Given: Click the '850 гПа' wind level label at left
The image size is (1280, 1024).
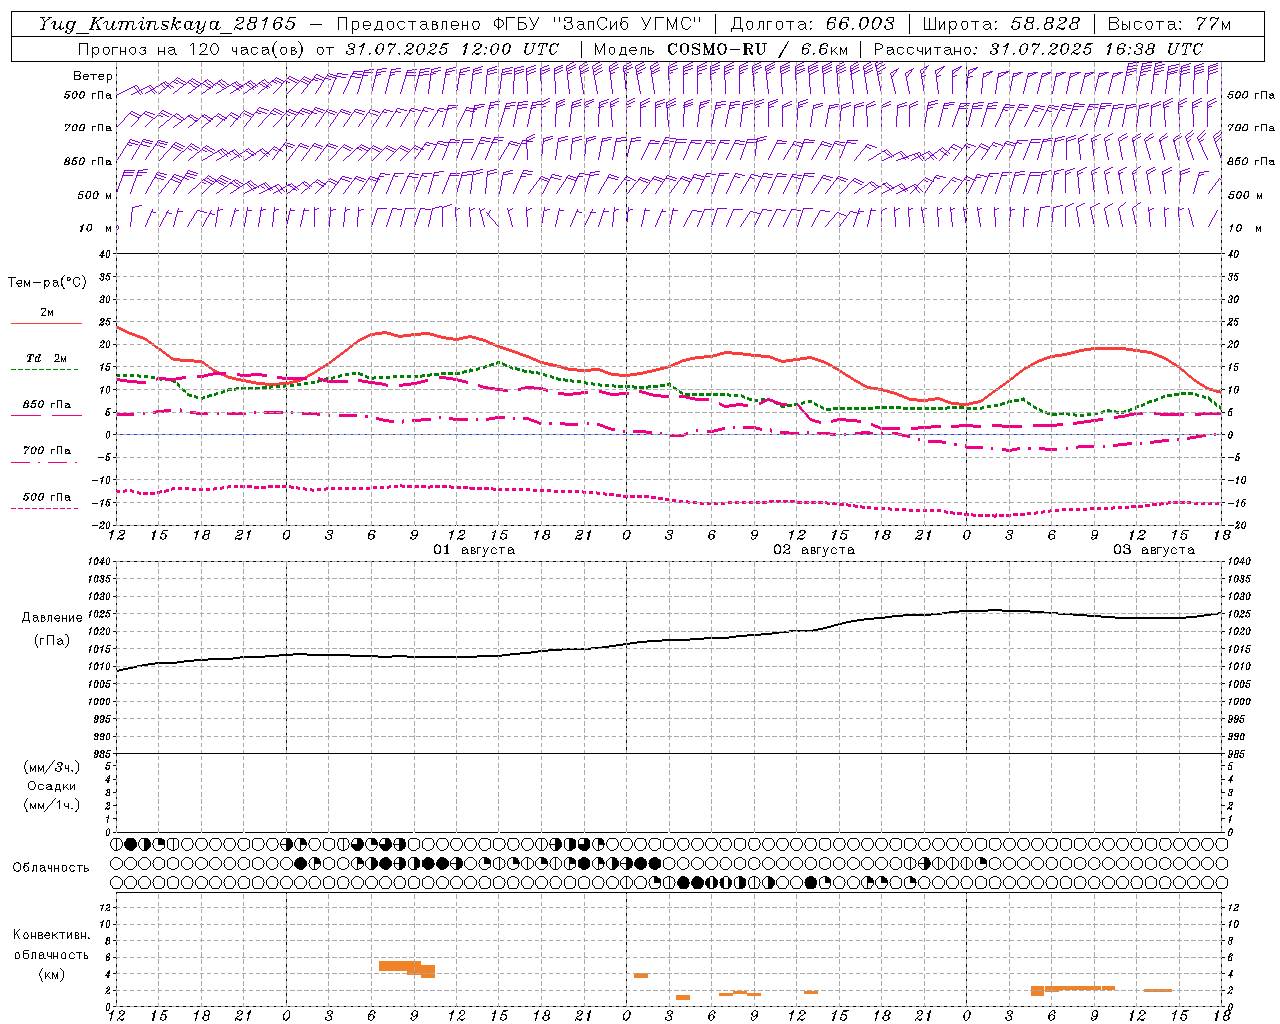Looking at the screenshot, I should [88, 161].
